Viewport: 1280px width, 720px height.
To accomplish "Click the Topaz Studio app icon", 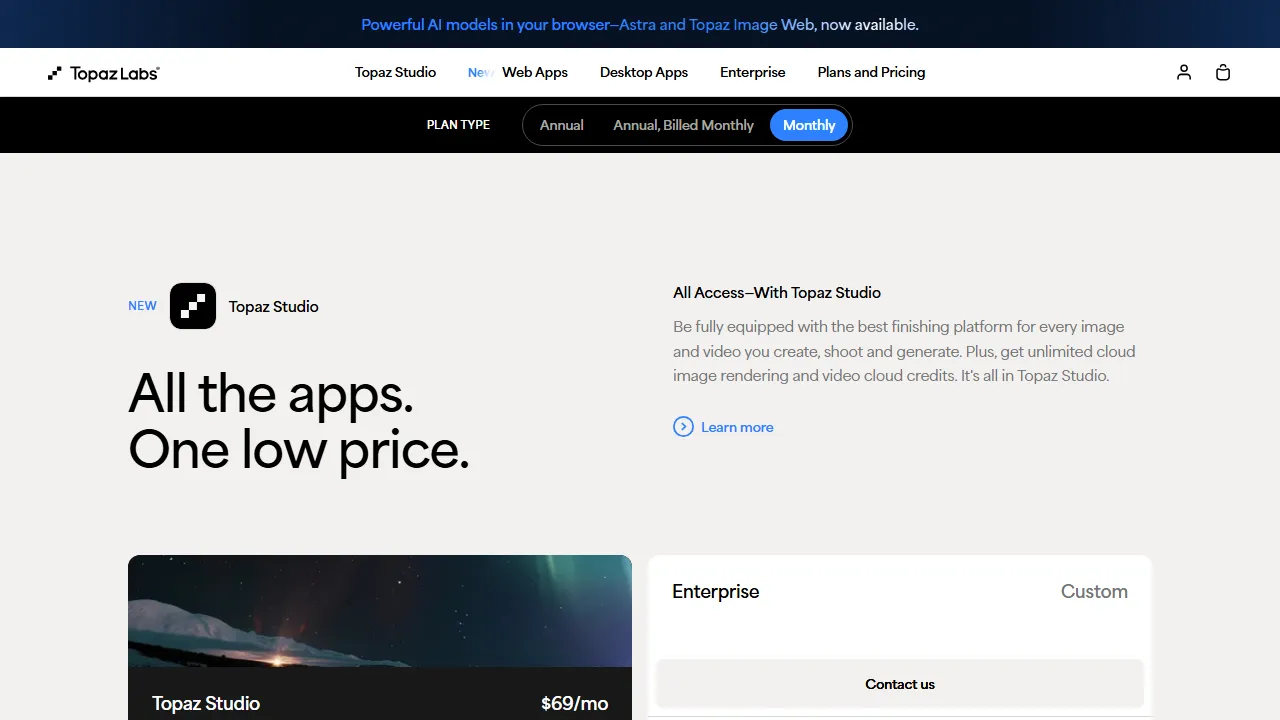I will tap(193, 306).
